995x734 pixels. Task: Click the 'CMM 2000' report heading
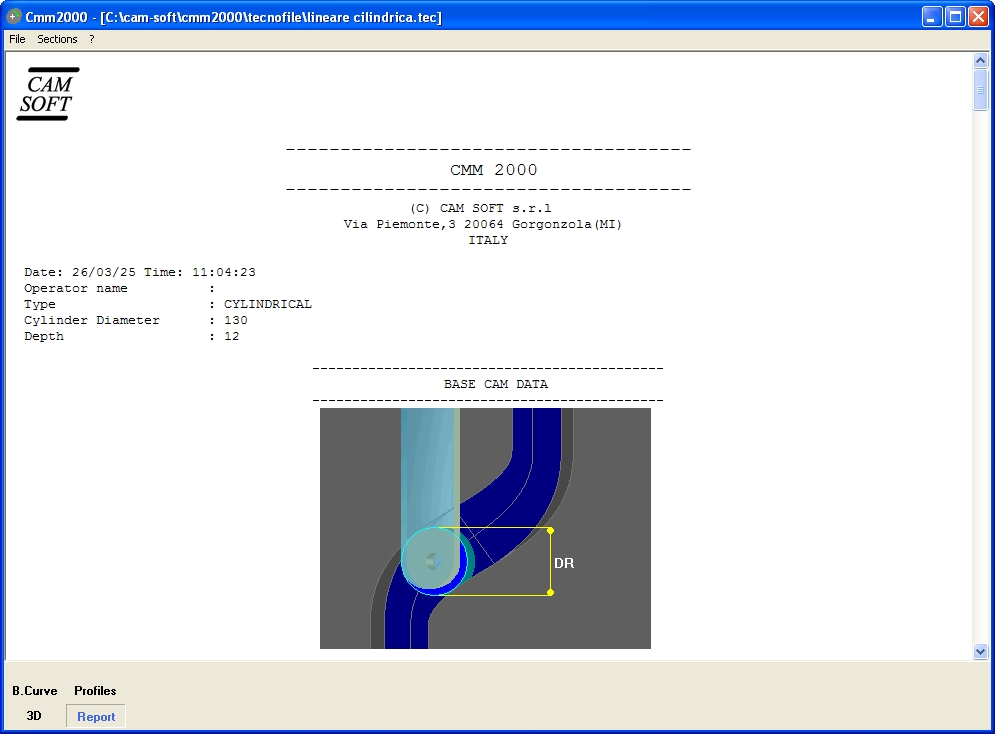tap(494, 170)
